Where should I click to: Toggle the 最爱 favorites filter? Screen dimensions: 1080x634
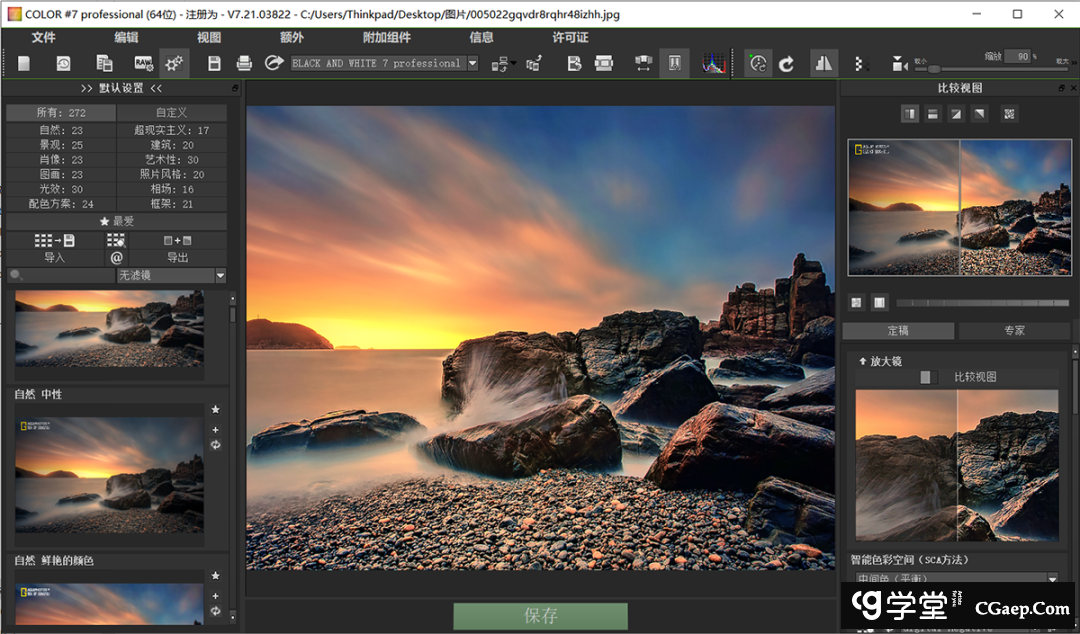pyautogui.click(x=116, y=221)
